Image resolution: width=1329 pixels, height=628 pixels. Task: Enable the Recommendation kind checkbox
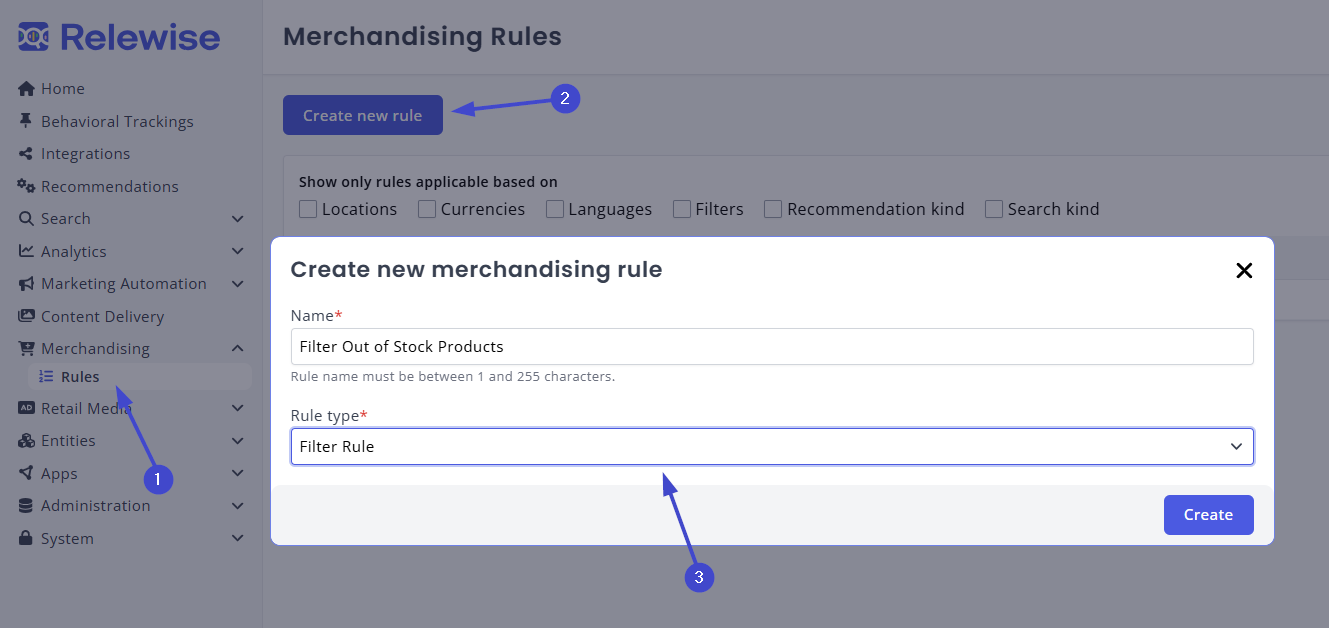pyautogui.click(x=772, y=209)
